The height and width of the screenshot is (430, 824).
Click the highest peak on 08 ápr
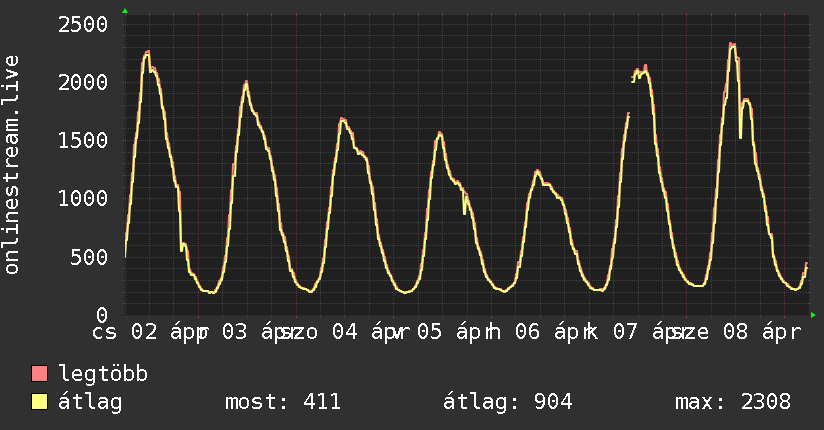click(732, 44)
